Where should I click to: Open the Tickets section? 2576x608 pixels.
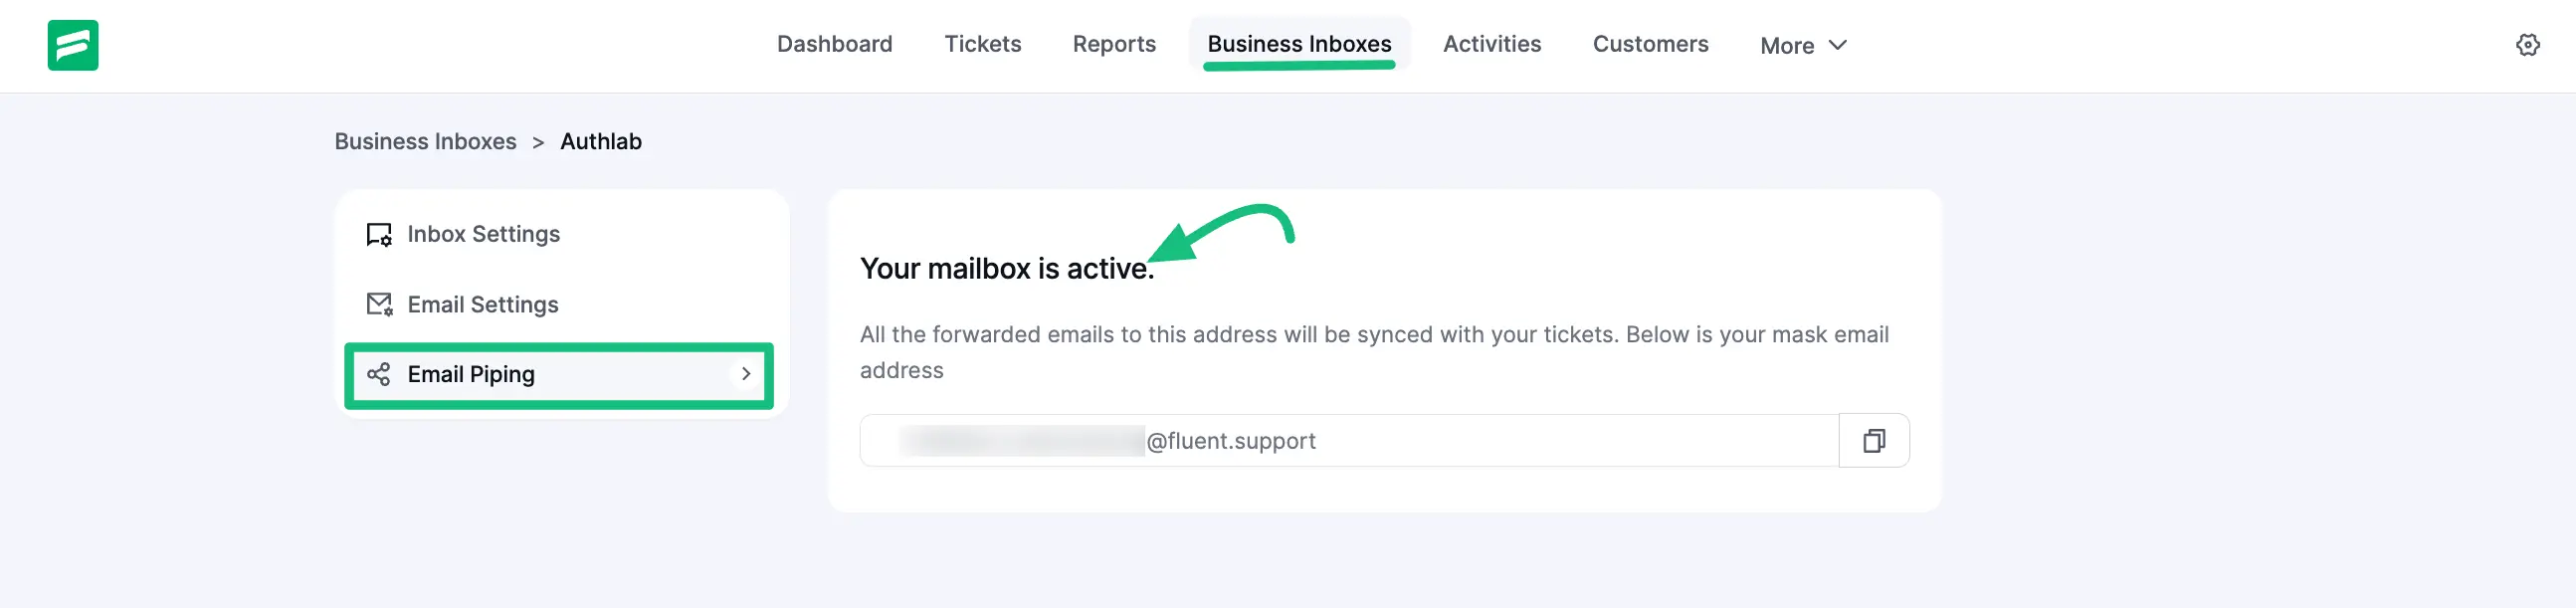[x=983, y=44]
